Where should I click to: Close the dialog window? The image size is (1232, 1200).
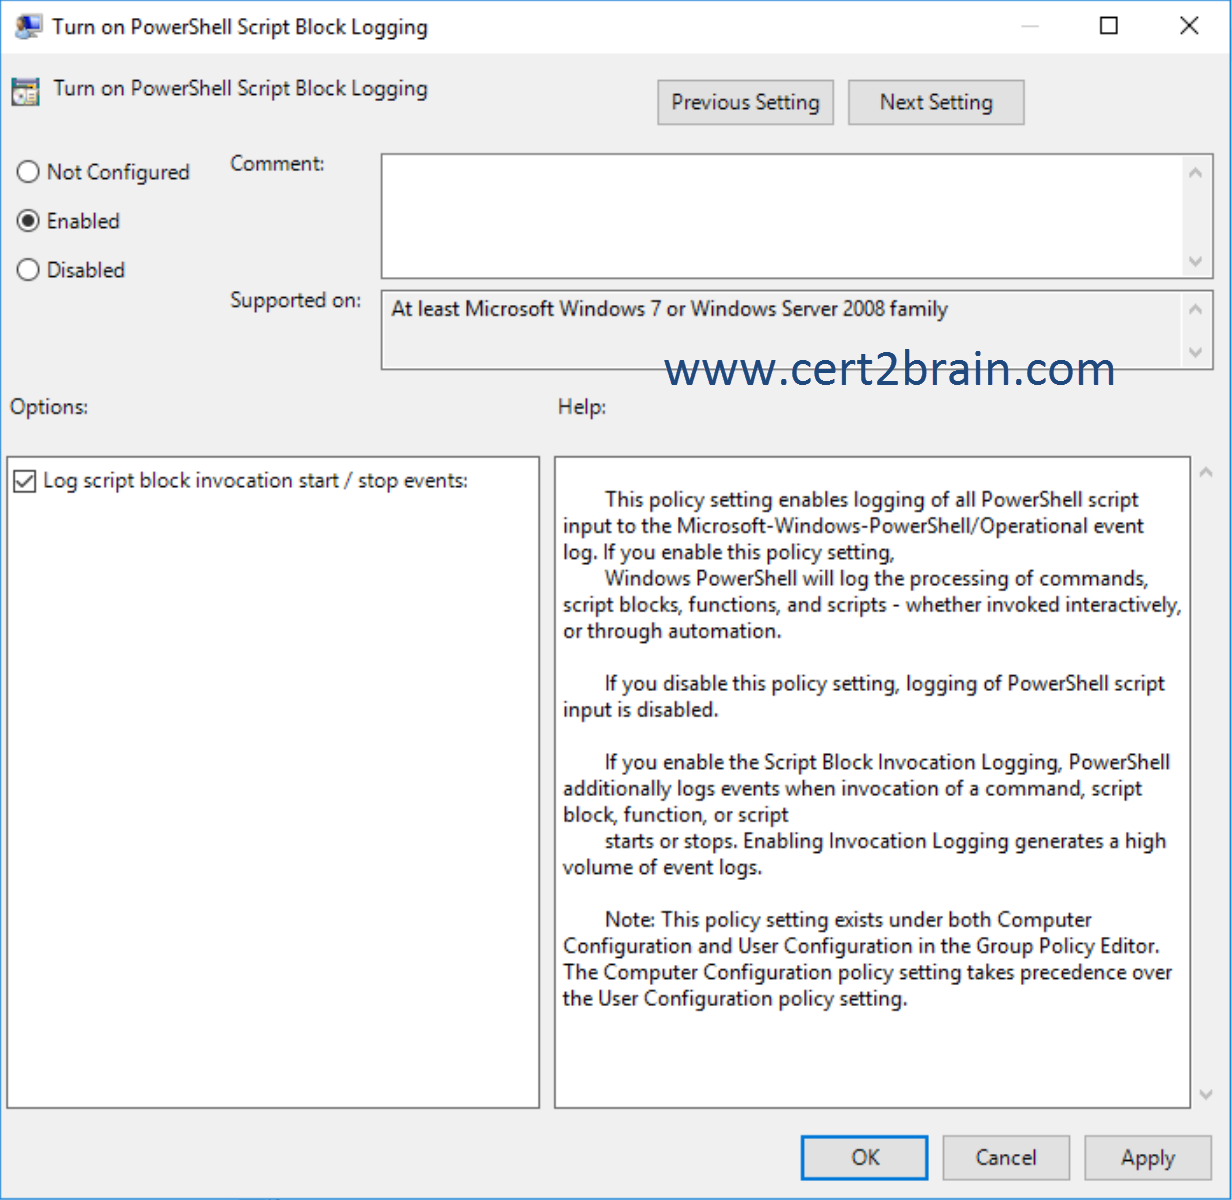click(x=1189, y=26)
